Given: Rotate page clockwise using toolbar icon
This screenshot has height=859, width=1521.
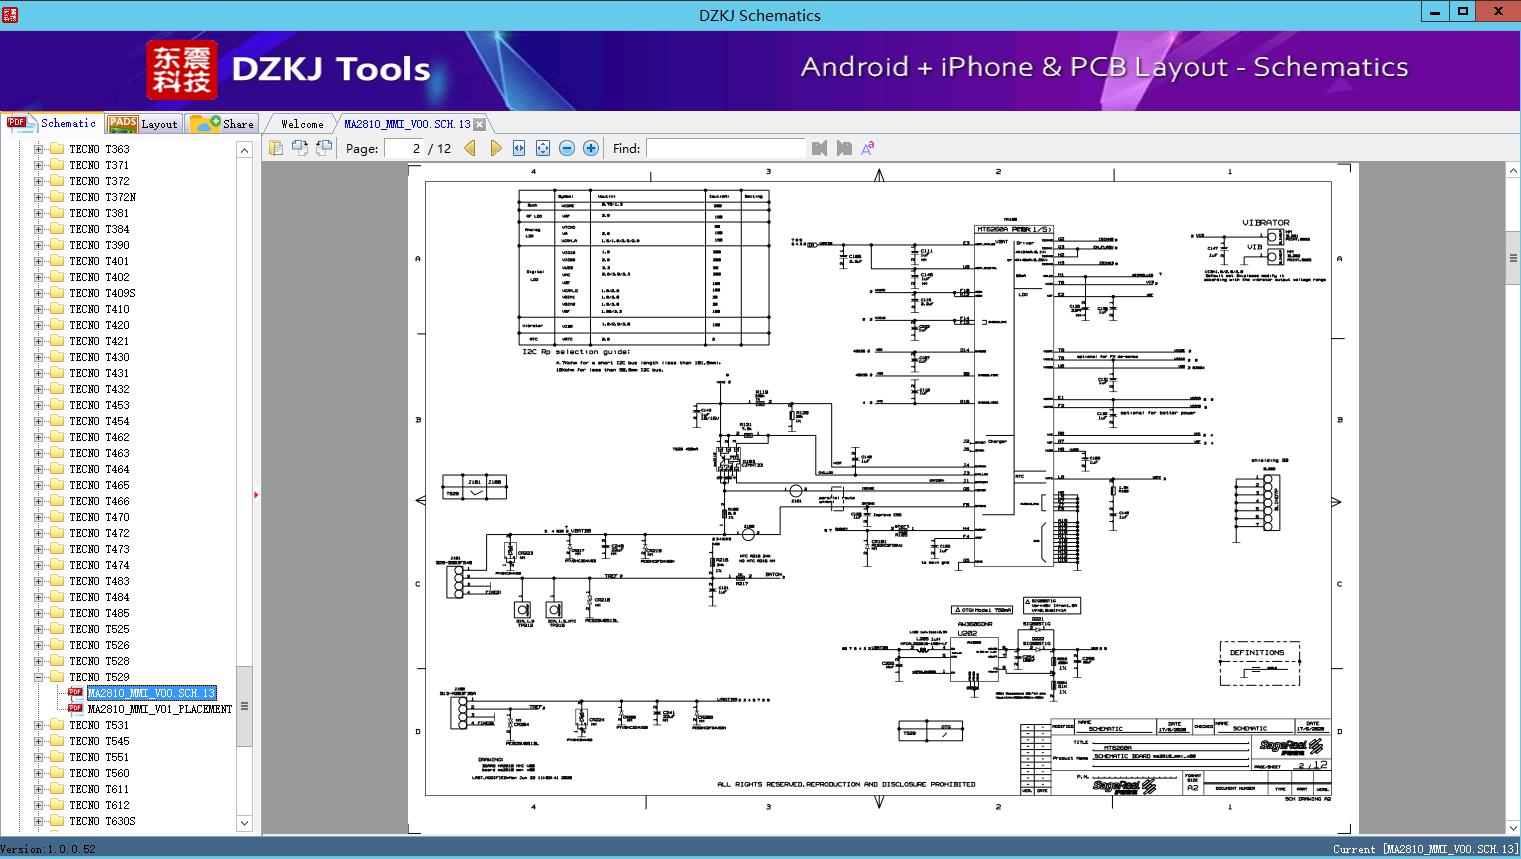Looking at the screenshot, I should coord(323,148).
